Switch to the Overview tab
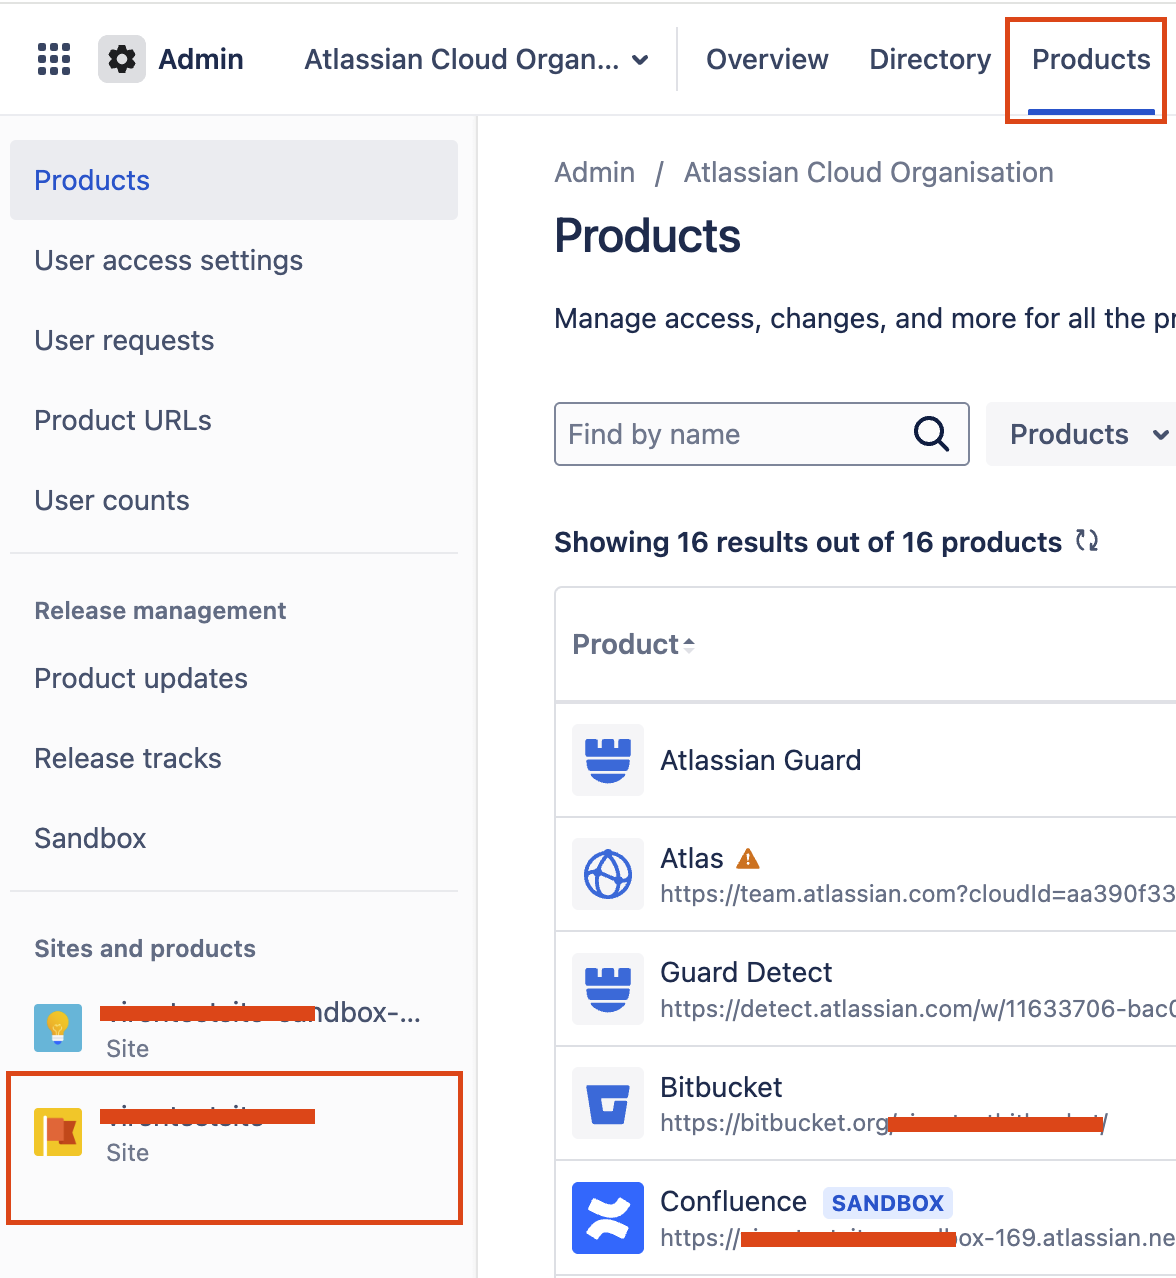 click(767, 59)
